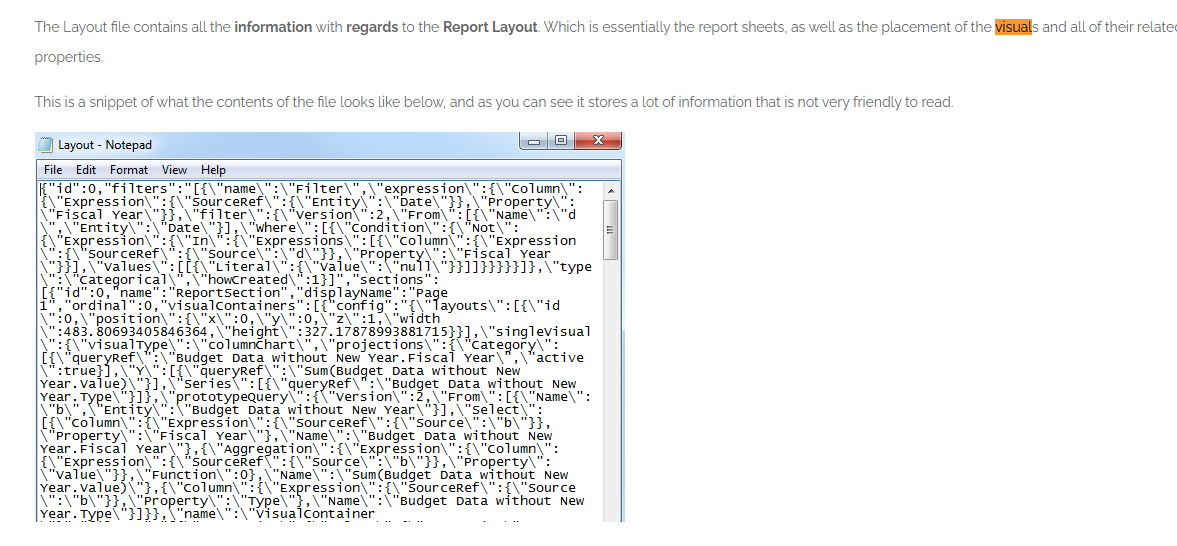Click the sentence starting 'This is a snippet'
This screenshot has height=546, width=1177.
pos(494,101)
